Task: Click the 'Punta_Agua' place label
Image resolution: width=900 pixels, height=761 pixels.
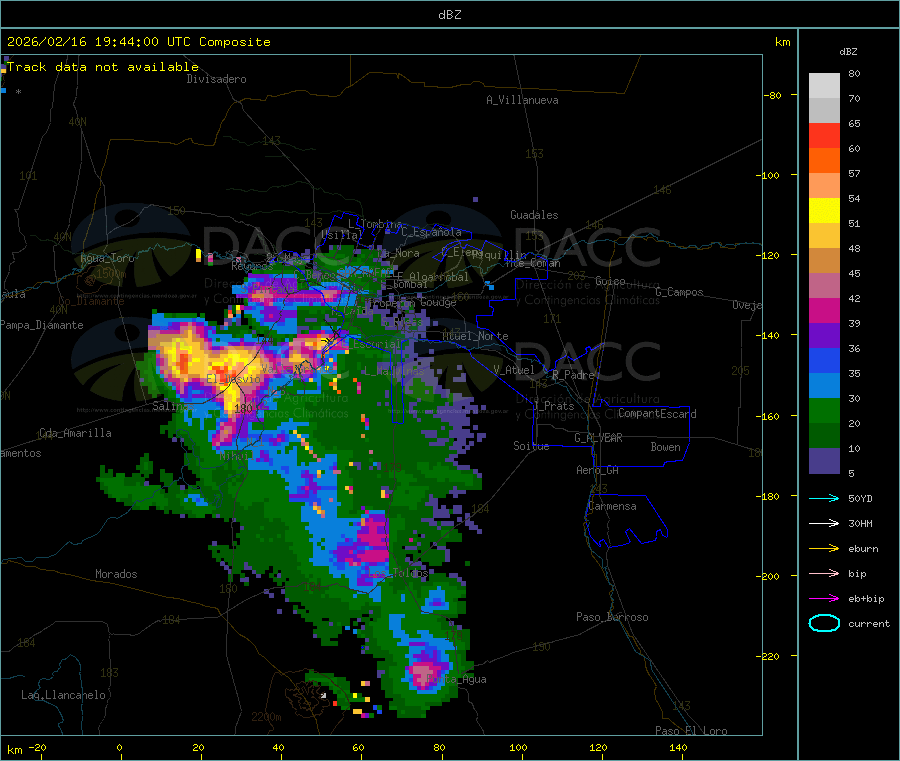Action: point(456,679)
